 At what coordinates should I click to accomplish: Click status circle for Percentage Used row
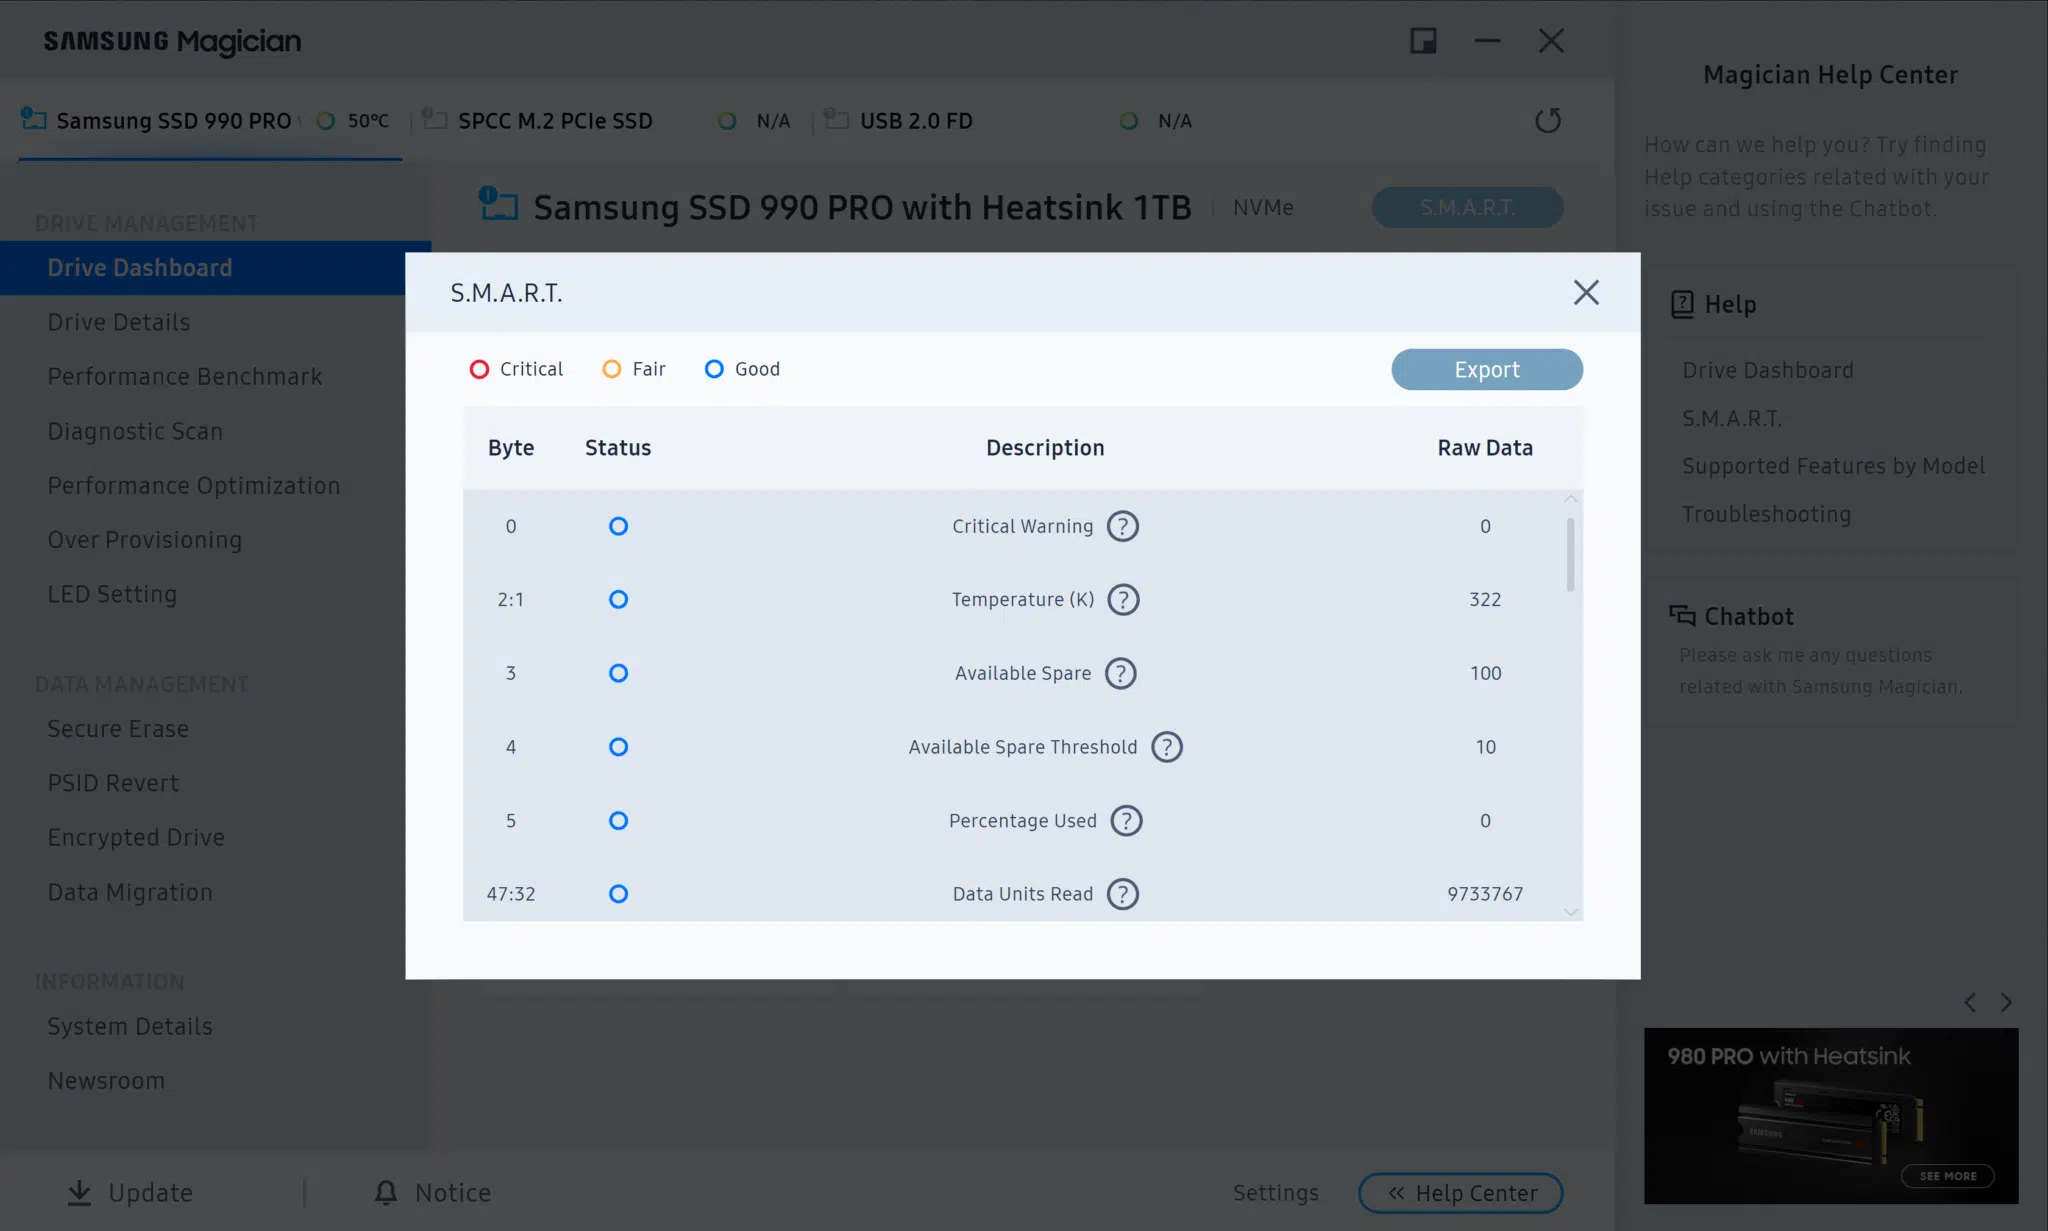pyautogui.click(x=618, y=820)
